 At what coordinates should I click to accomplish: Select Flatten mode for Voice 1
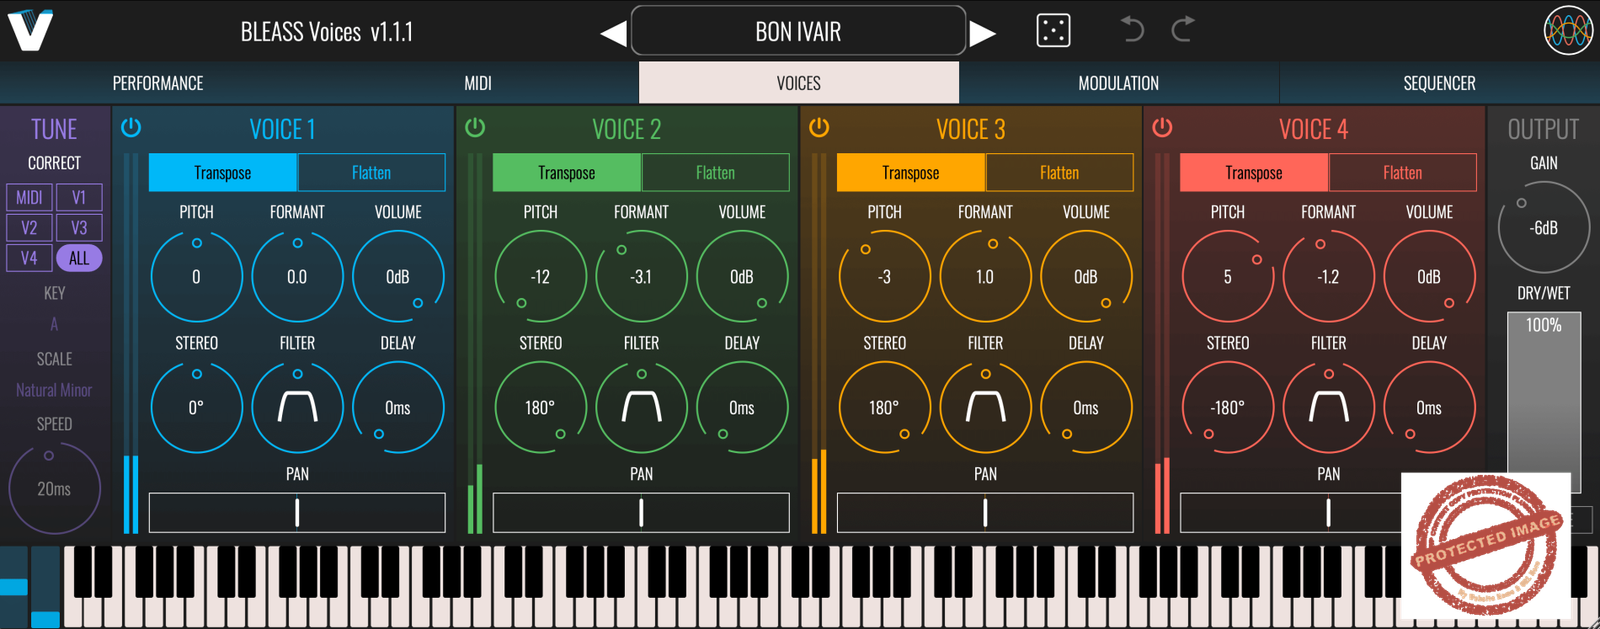371,173
